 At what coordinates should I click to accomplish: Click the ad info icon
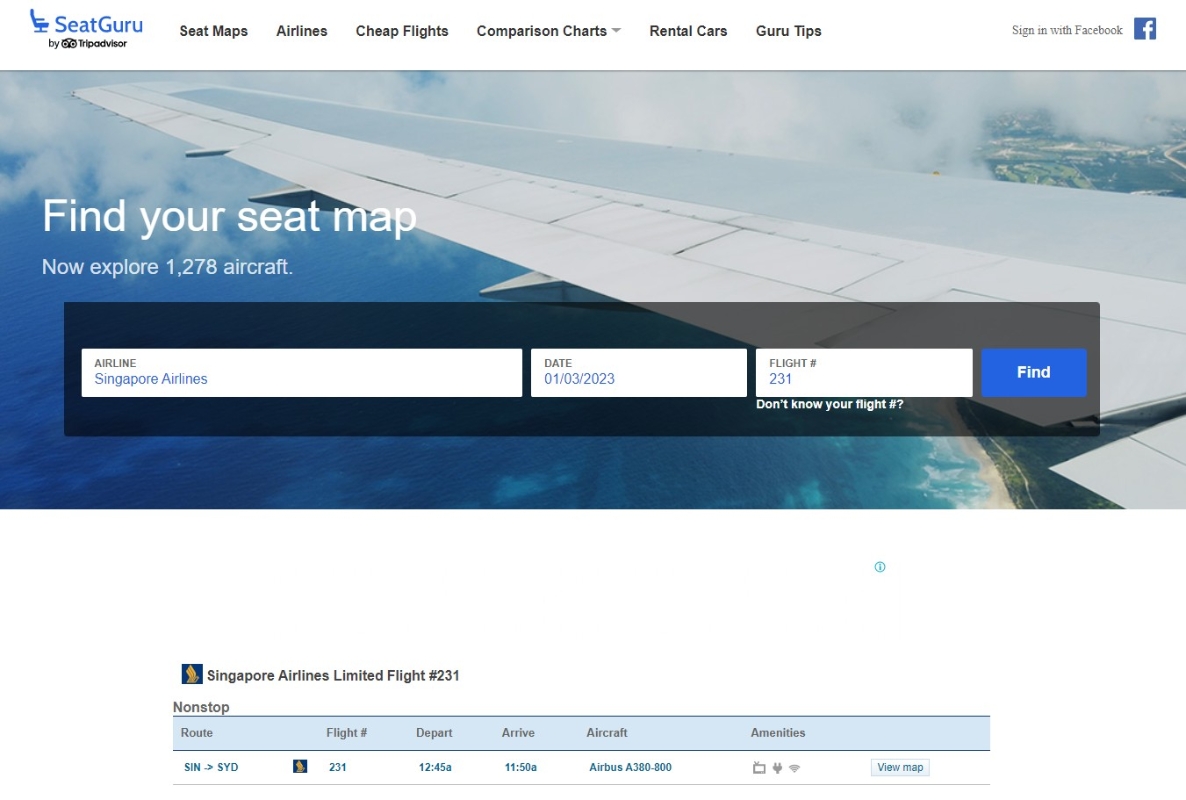(880, 567)
